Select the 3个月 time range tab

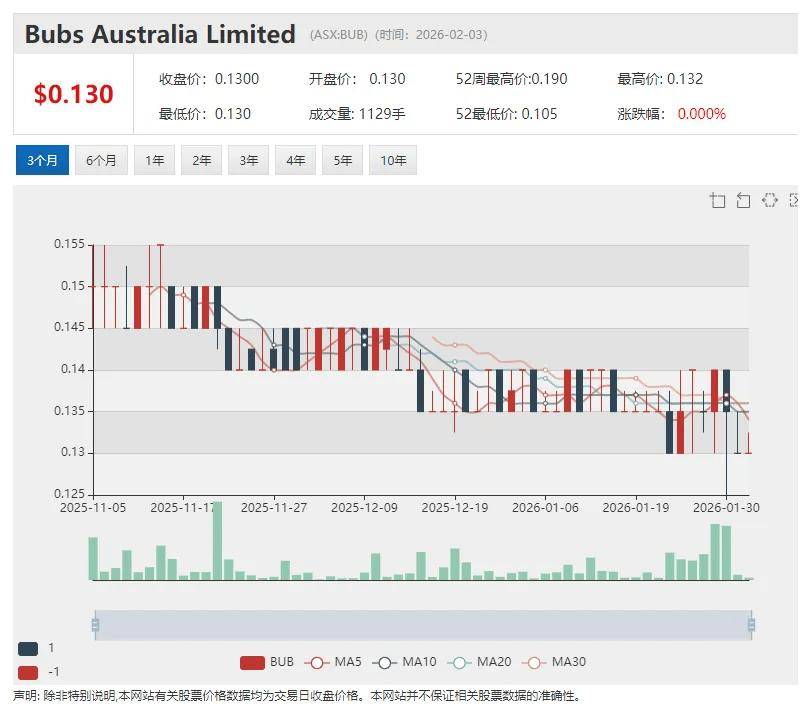point(42,160)
